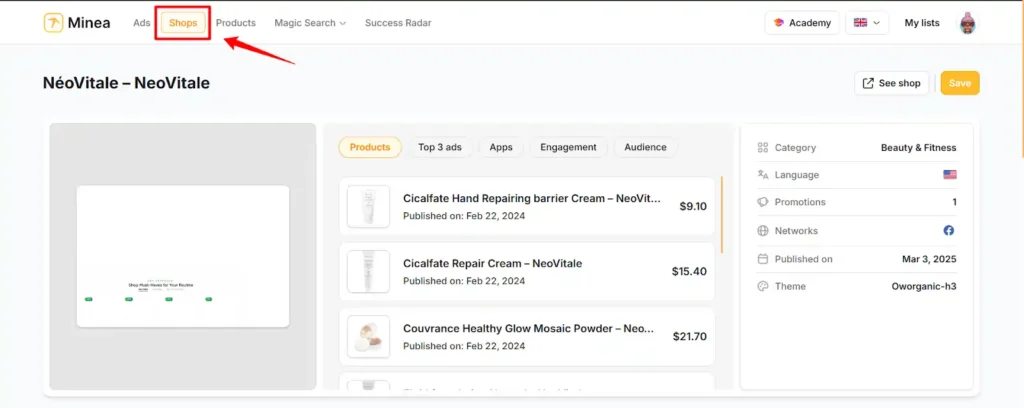The image size is (1024, 408).
Task: Click the user profile avatar
Action: pos(968,23)
